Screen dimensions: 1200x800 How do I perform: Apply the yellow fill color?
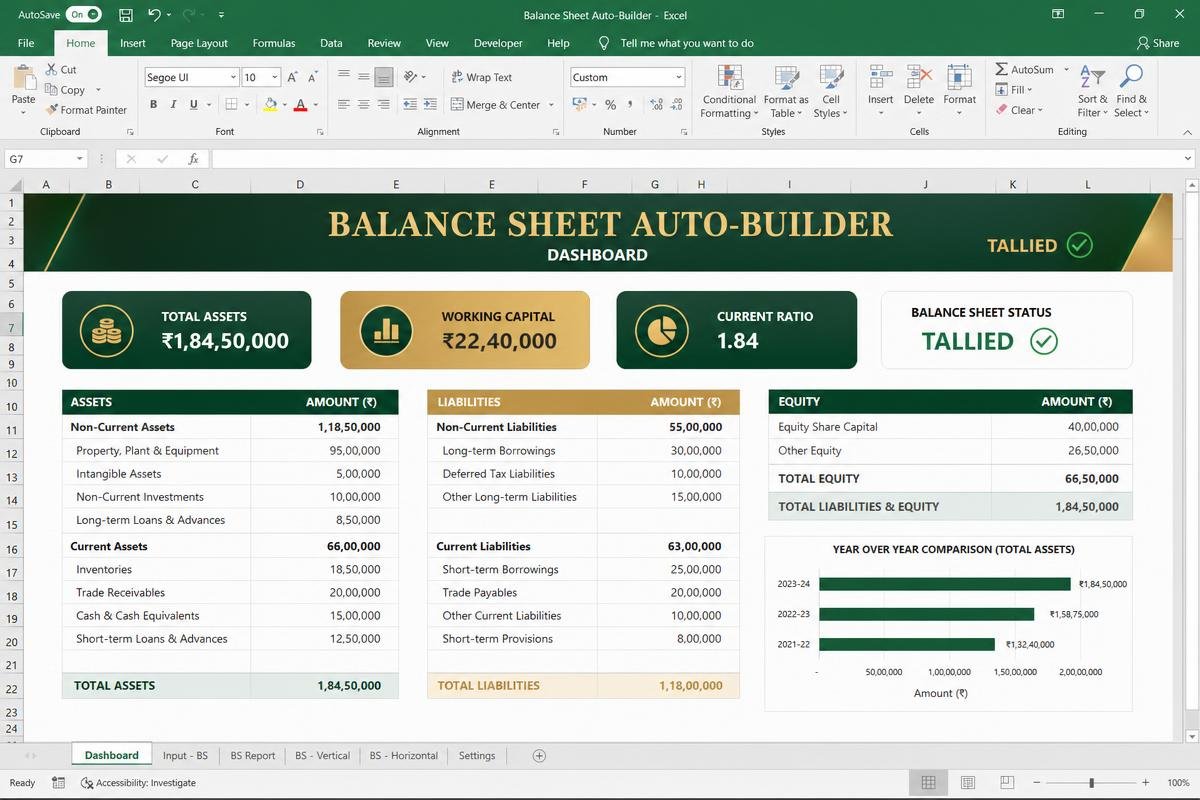pos(269,104)
